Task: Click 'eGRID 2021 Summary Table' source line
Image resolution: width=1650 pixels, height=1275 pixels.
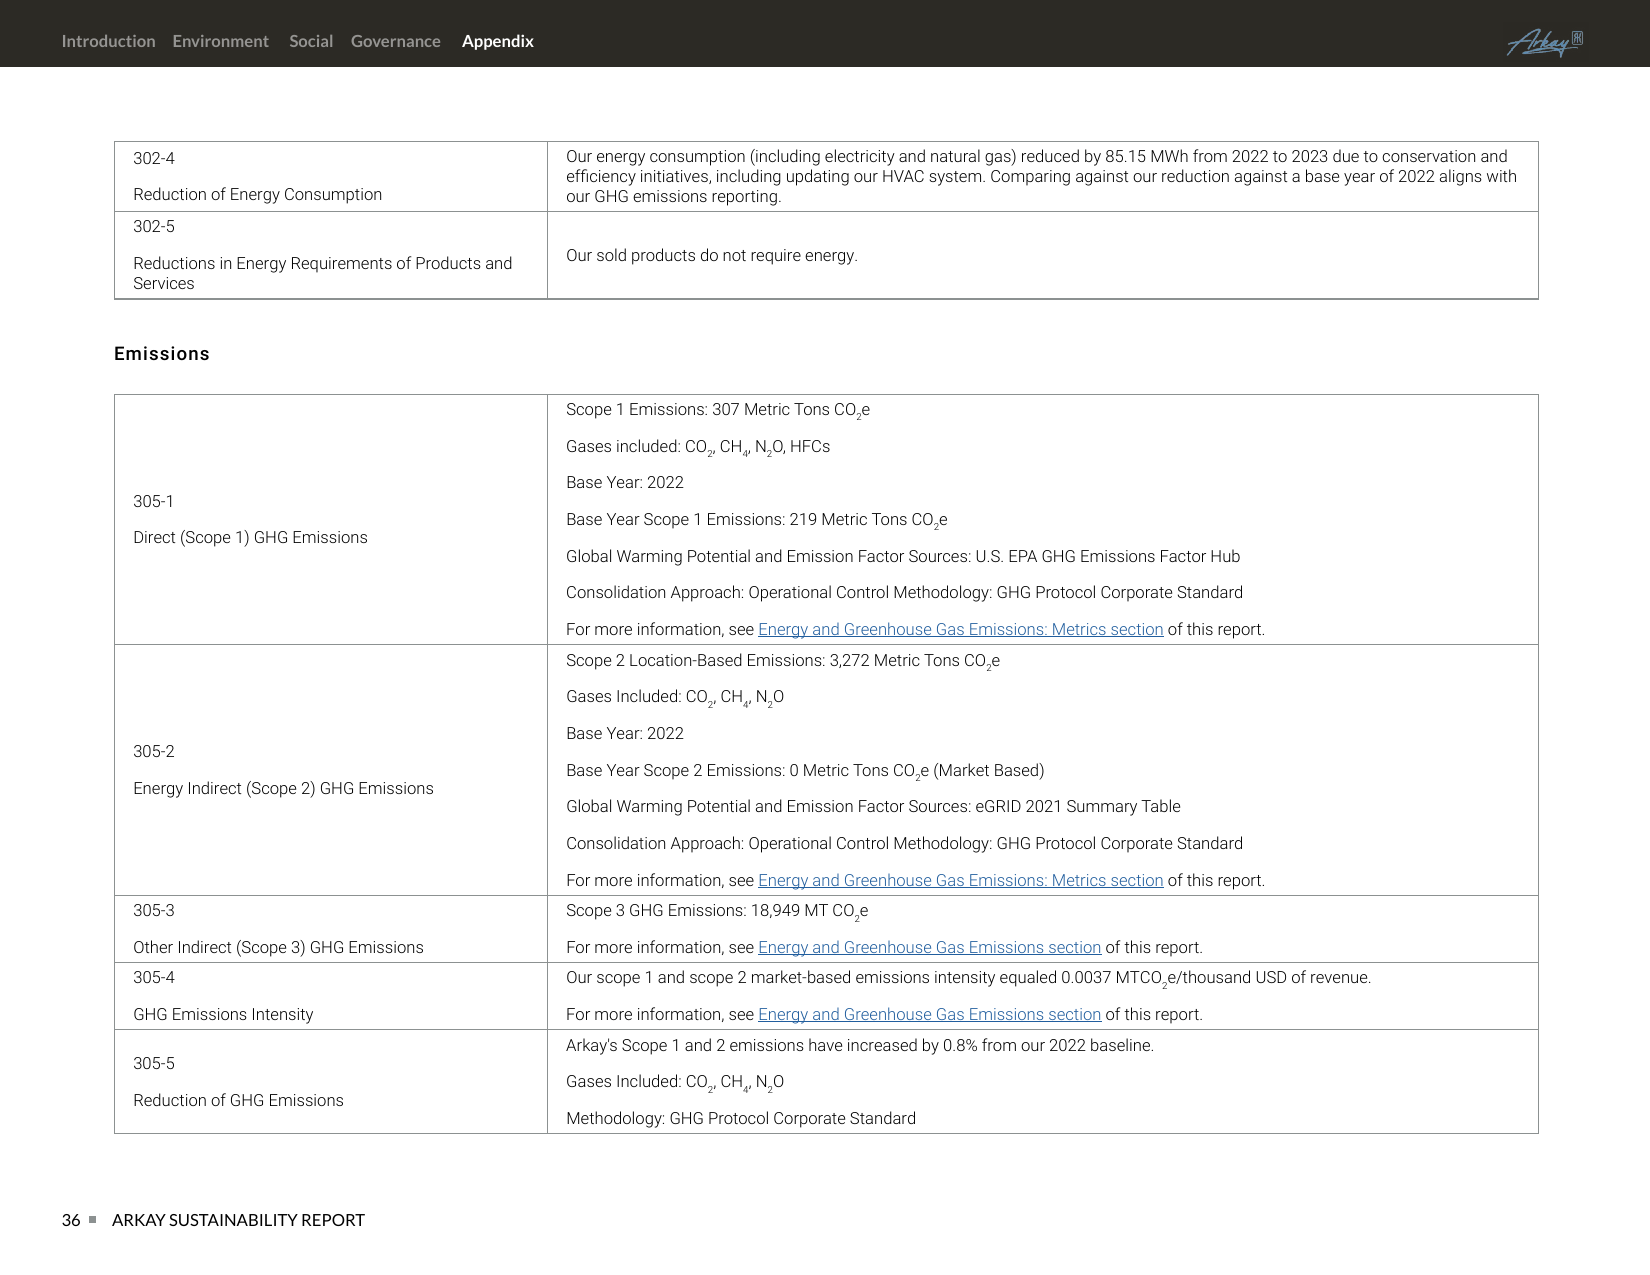Action: click(x=873, y=806)
